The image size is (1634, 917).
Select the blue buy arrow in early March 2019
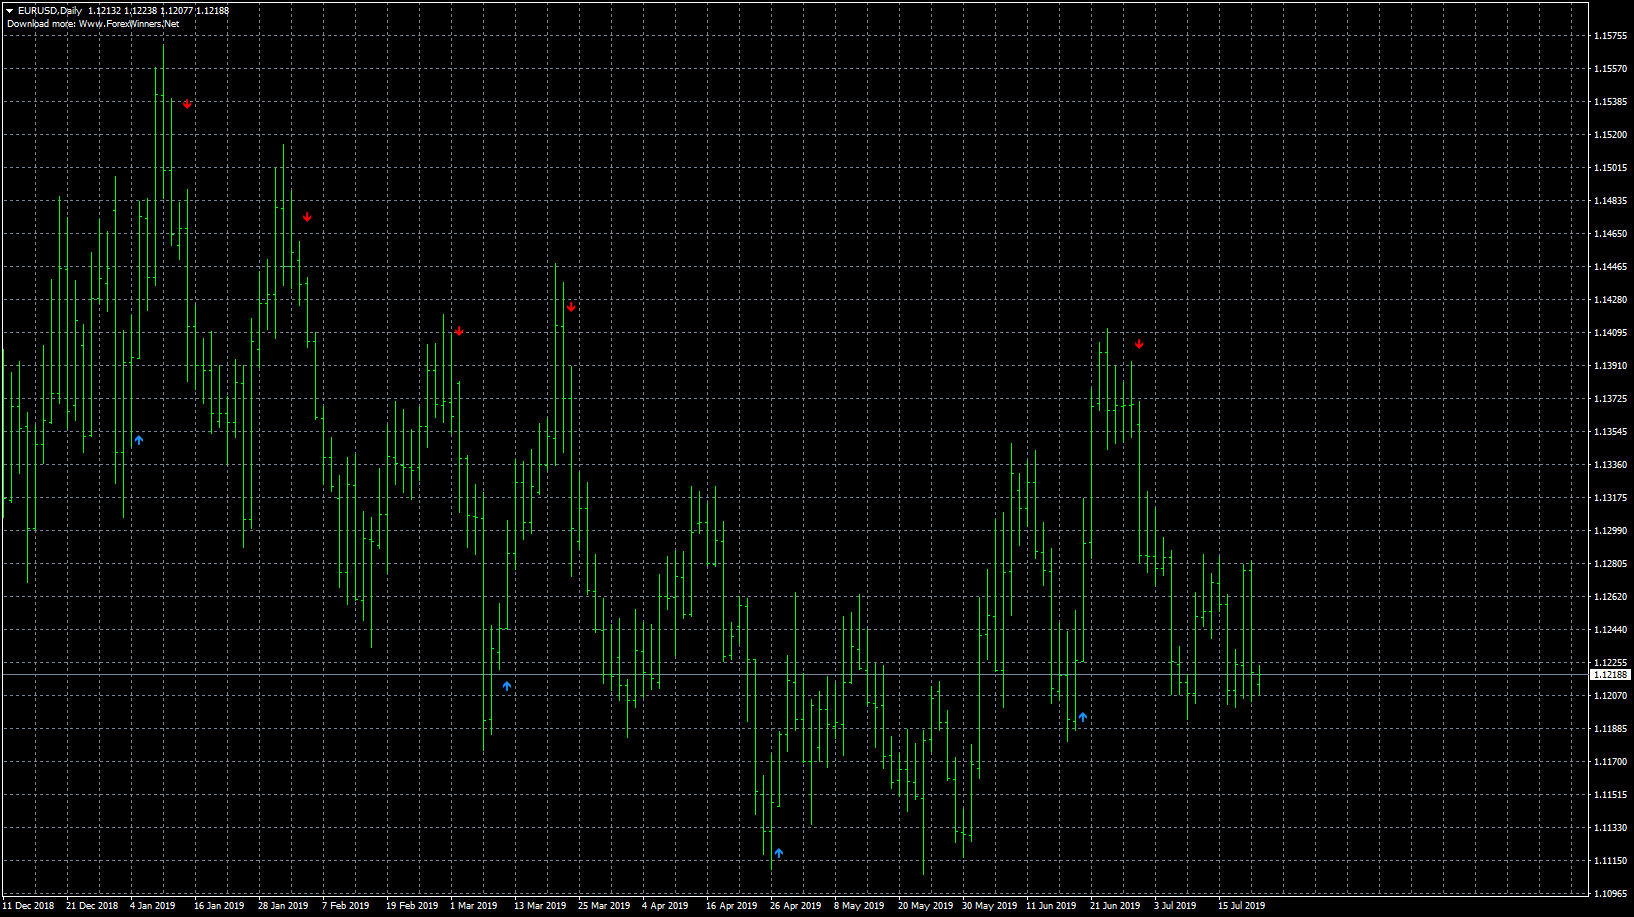[x=507, y=686]
